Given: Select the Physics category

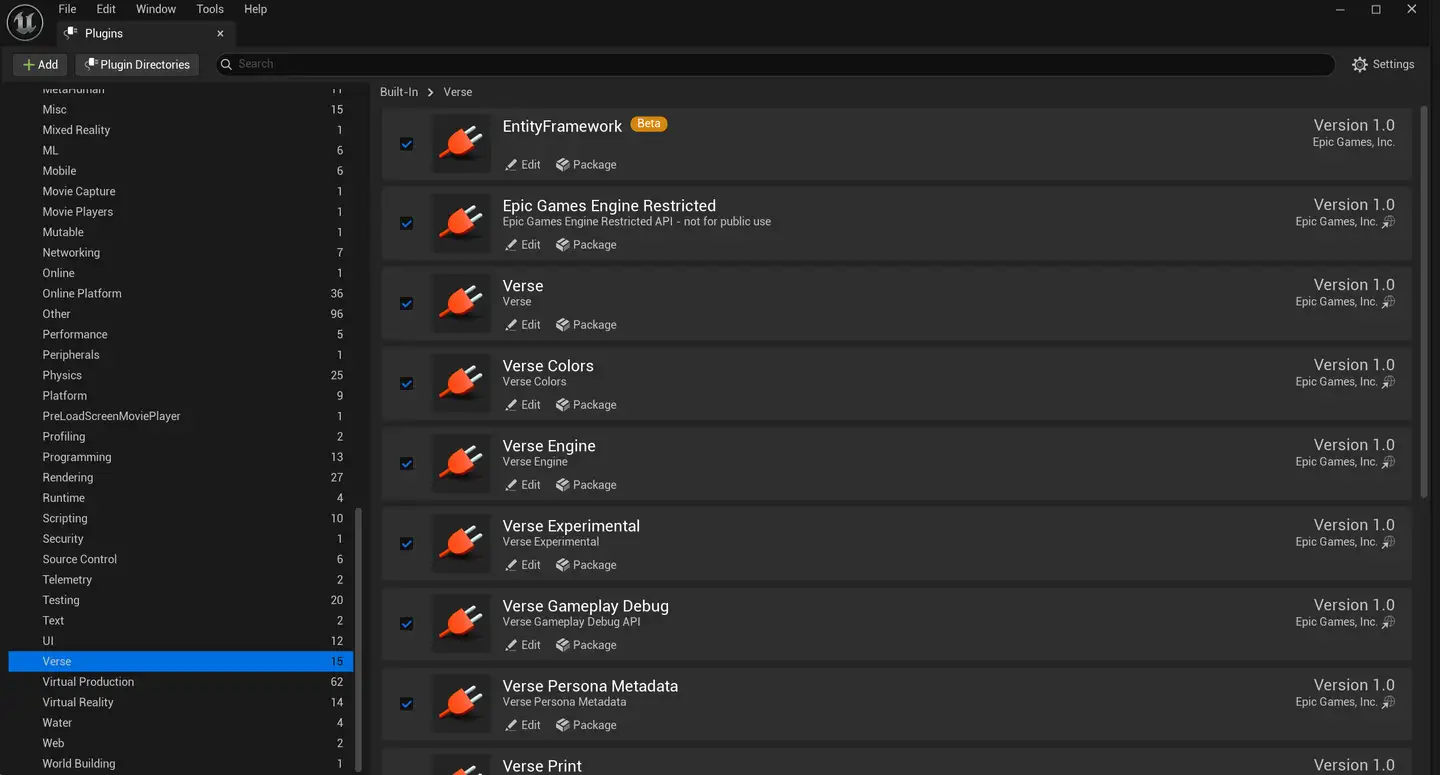Looking at the screenshot, I should (181, 375).
